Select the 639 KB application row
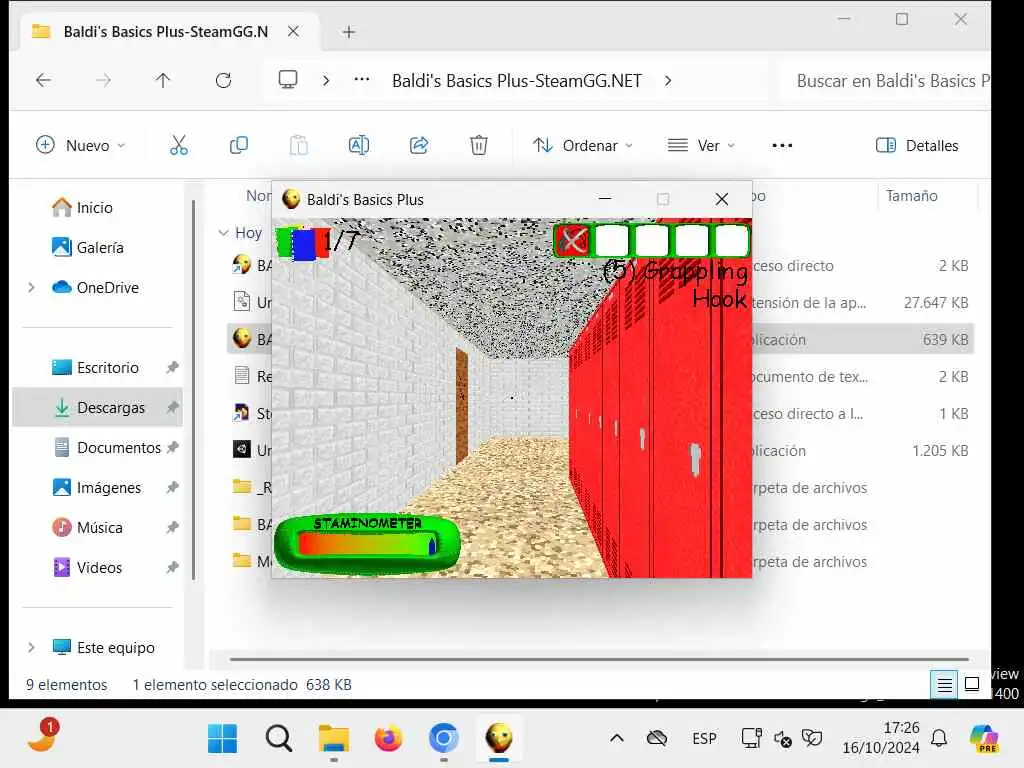Screen dimensions: 1024x768 600,339
